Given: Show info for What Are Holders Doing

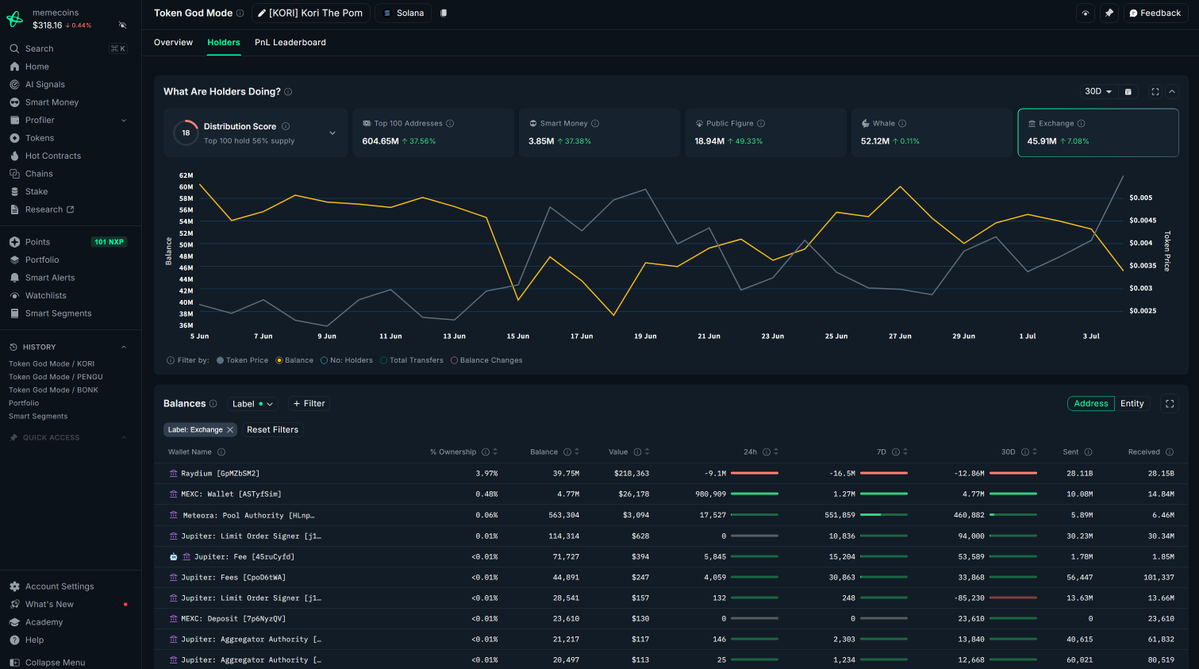Looking at the screenshot, I should tap(288, 92).
